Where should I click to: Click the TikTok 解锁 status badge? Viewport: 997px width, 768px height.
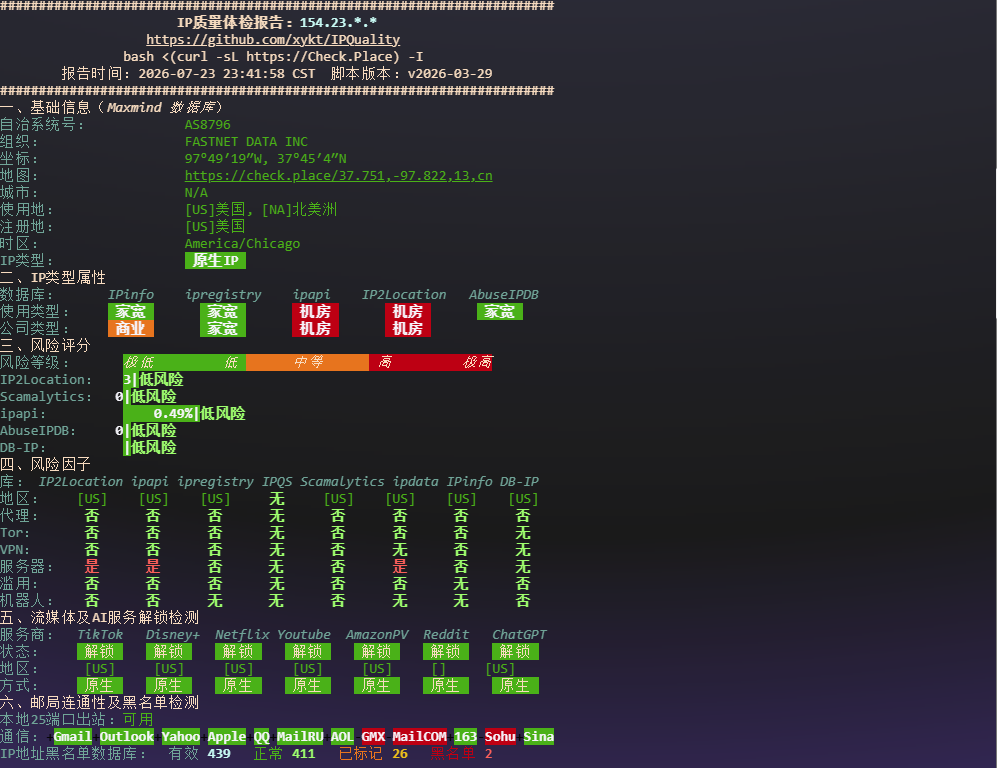point(100,652)
